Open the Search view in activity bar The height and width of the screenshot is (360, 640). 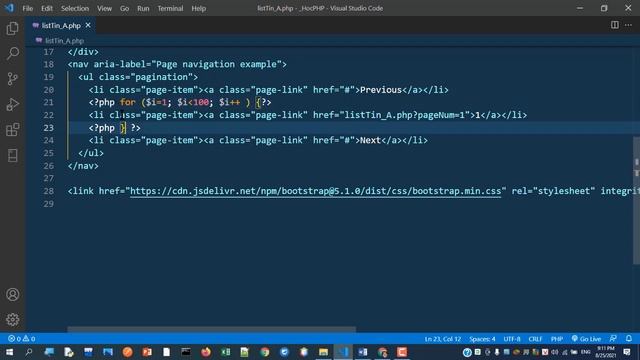click(x=13, y=53)
